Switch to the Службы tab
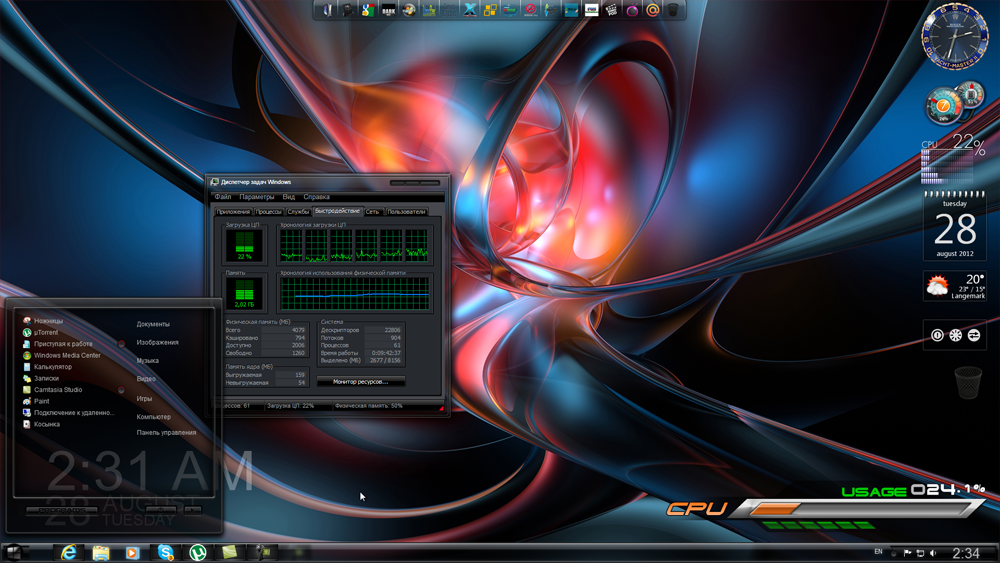 pos(298,212)
